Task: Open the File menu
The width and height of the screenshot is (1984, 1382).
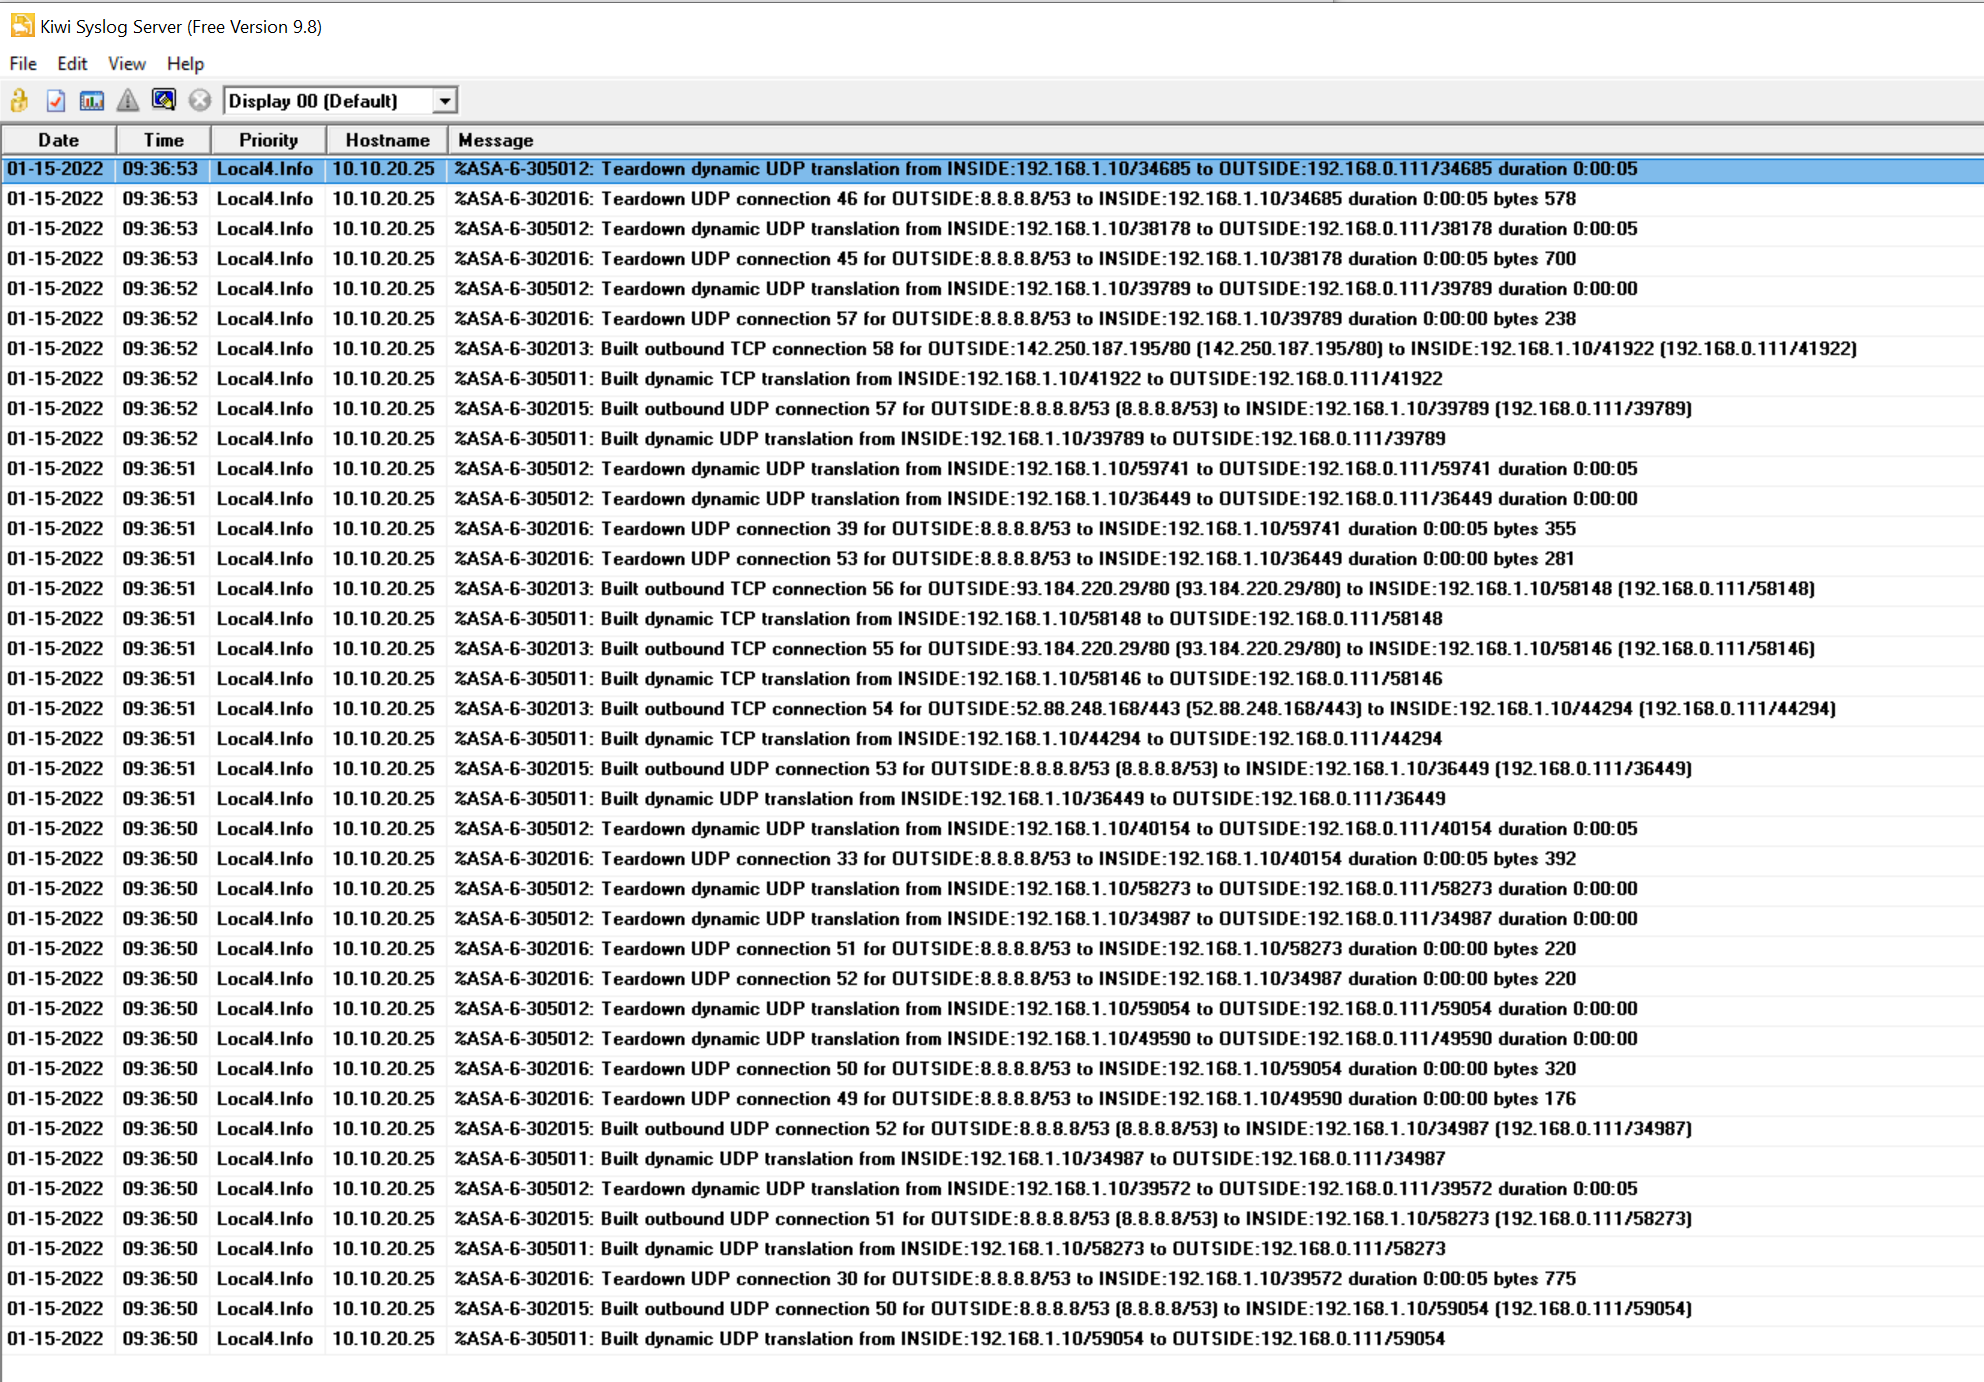Action: click(x=22, y=63)
